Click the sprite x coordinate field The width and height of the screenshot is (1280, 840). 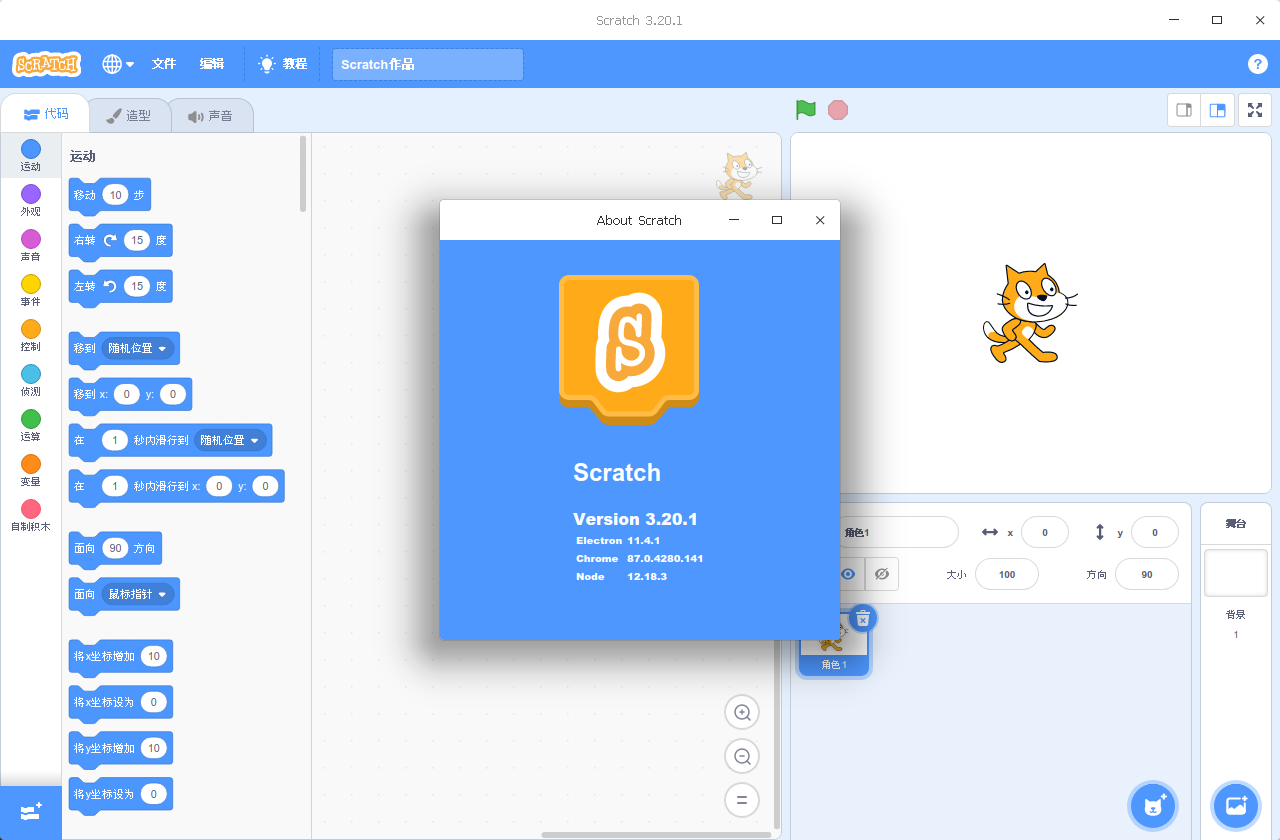[x=1044, y=533]
